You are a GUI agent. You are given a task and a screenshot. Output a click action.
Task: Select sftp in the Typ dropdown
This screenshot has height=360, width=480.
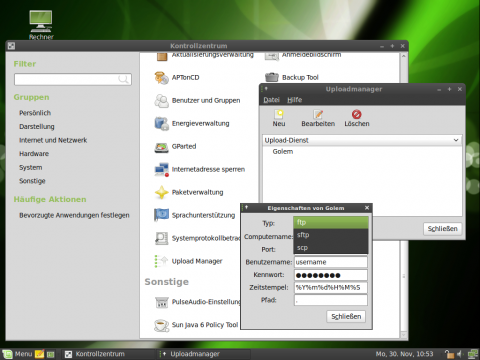[x=331, y=235]
